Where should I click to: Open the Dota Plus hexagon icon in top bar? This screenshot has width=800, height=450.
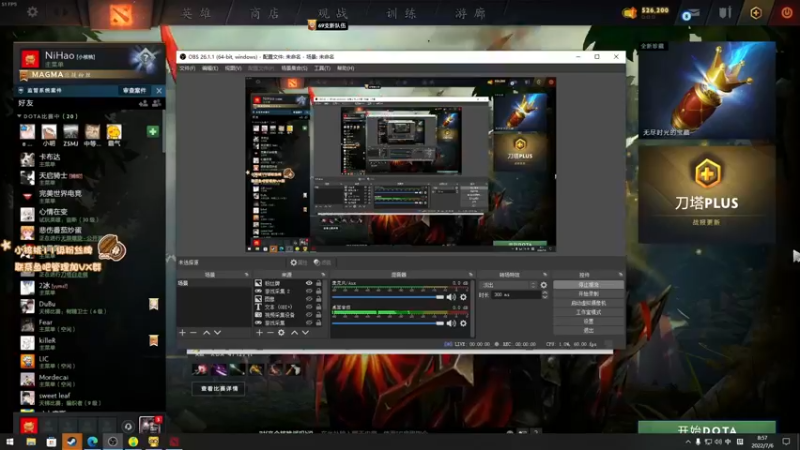coord(756,13)
